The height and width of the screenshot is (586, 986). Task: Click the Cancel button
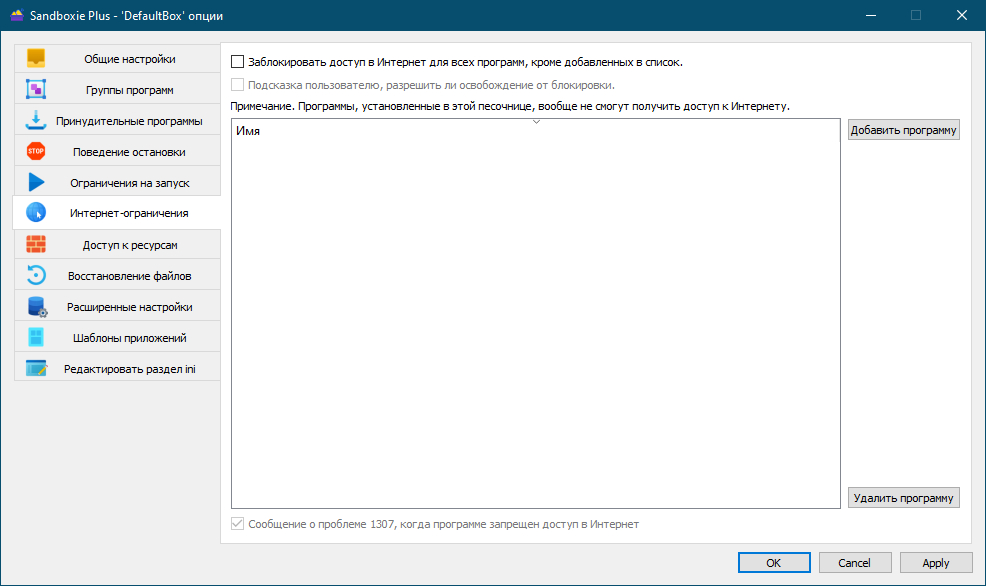[855, 563]
